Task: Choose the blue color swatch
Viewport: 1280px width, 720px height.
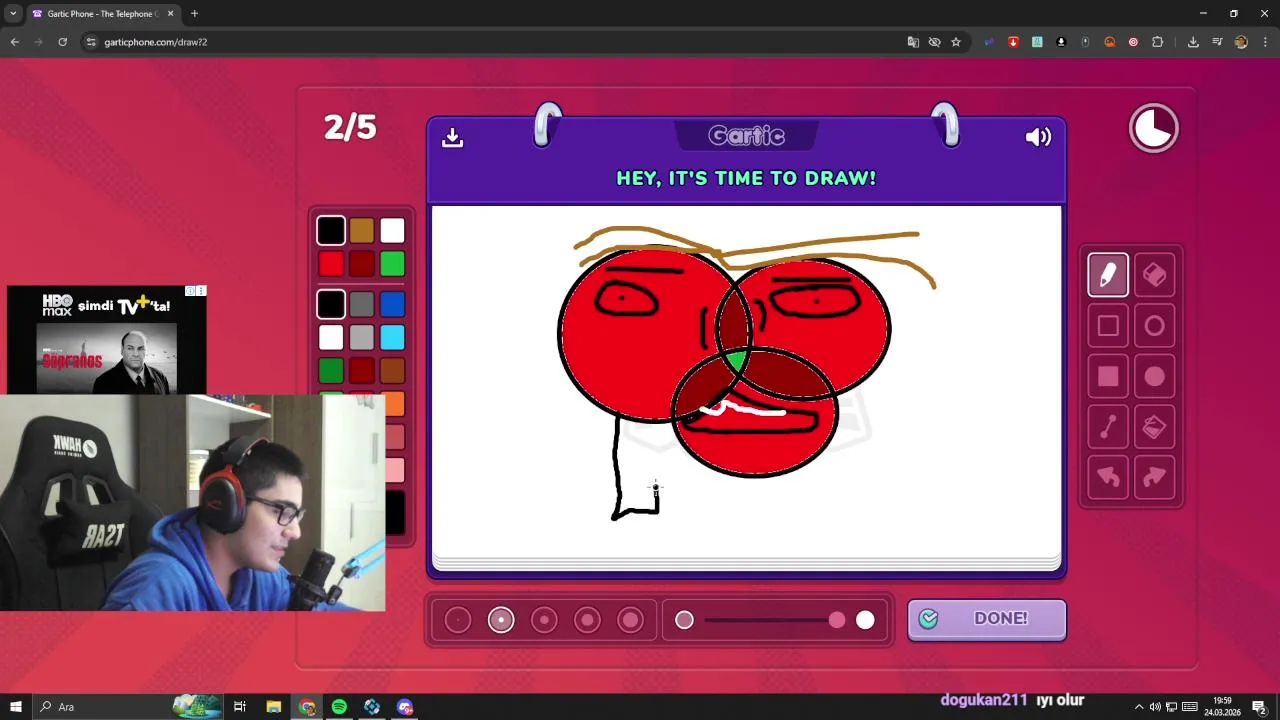Action: coord(392,304)
